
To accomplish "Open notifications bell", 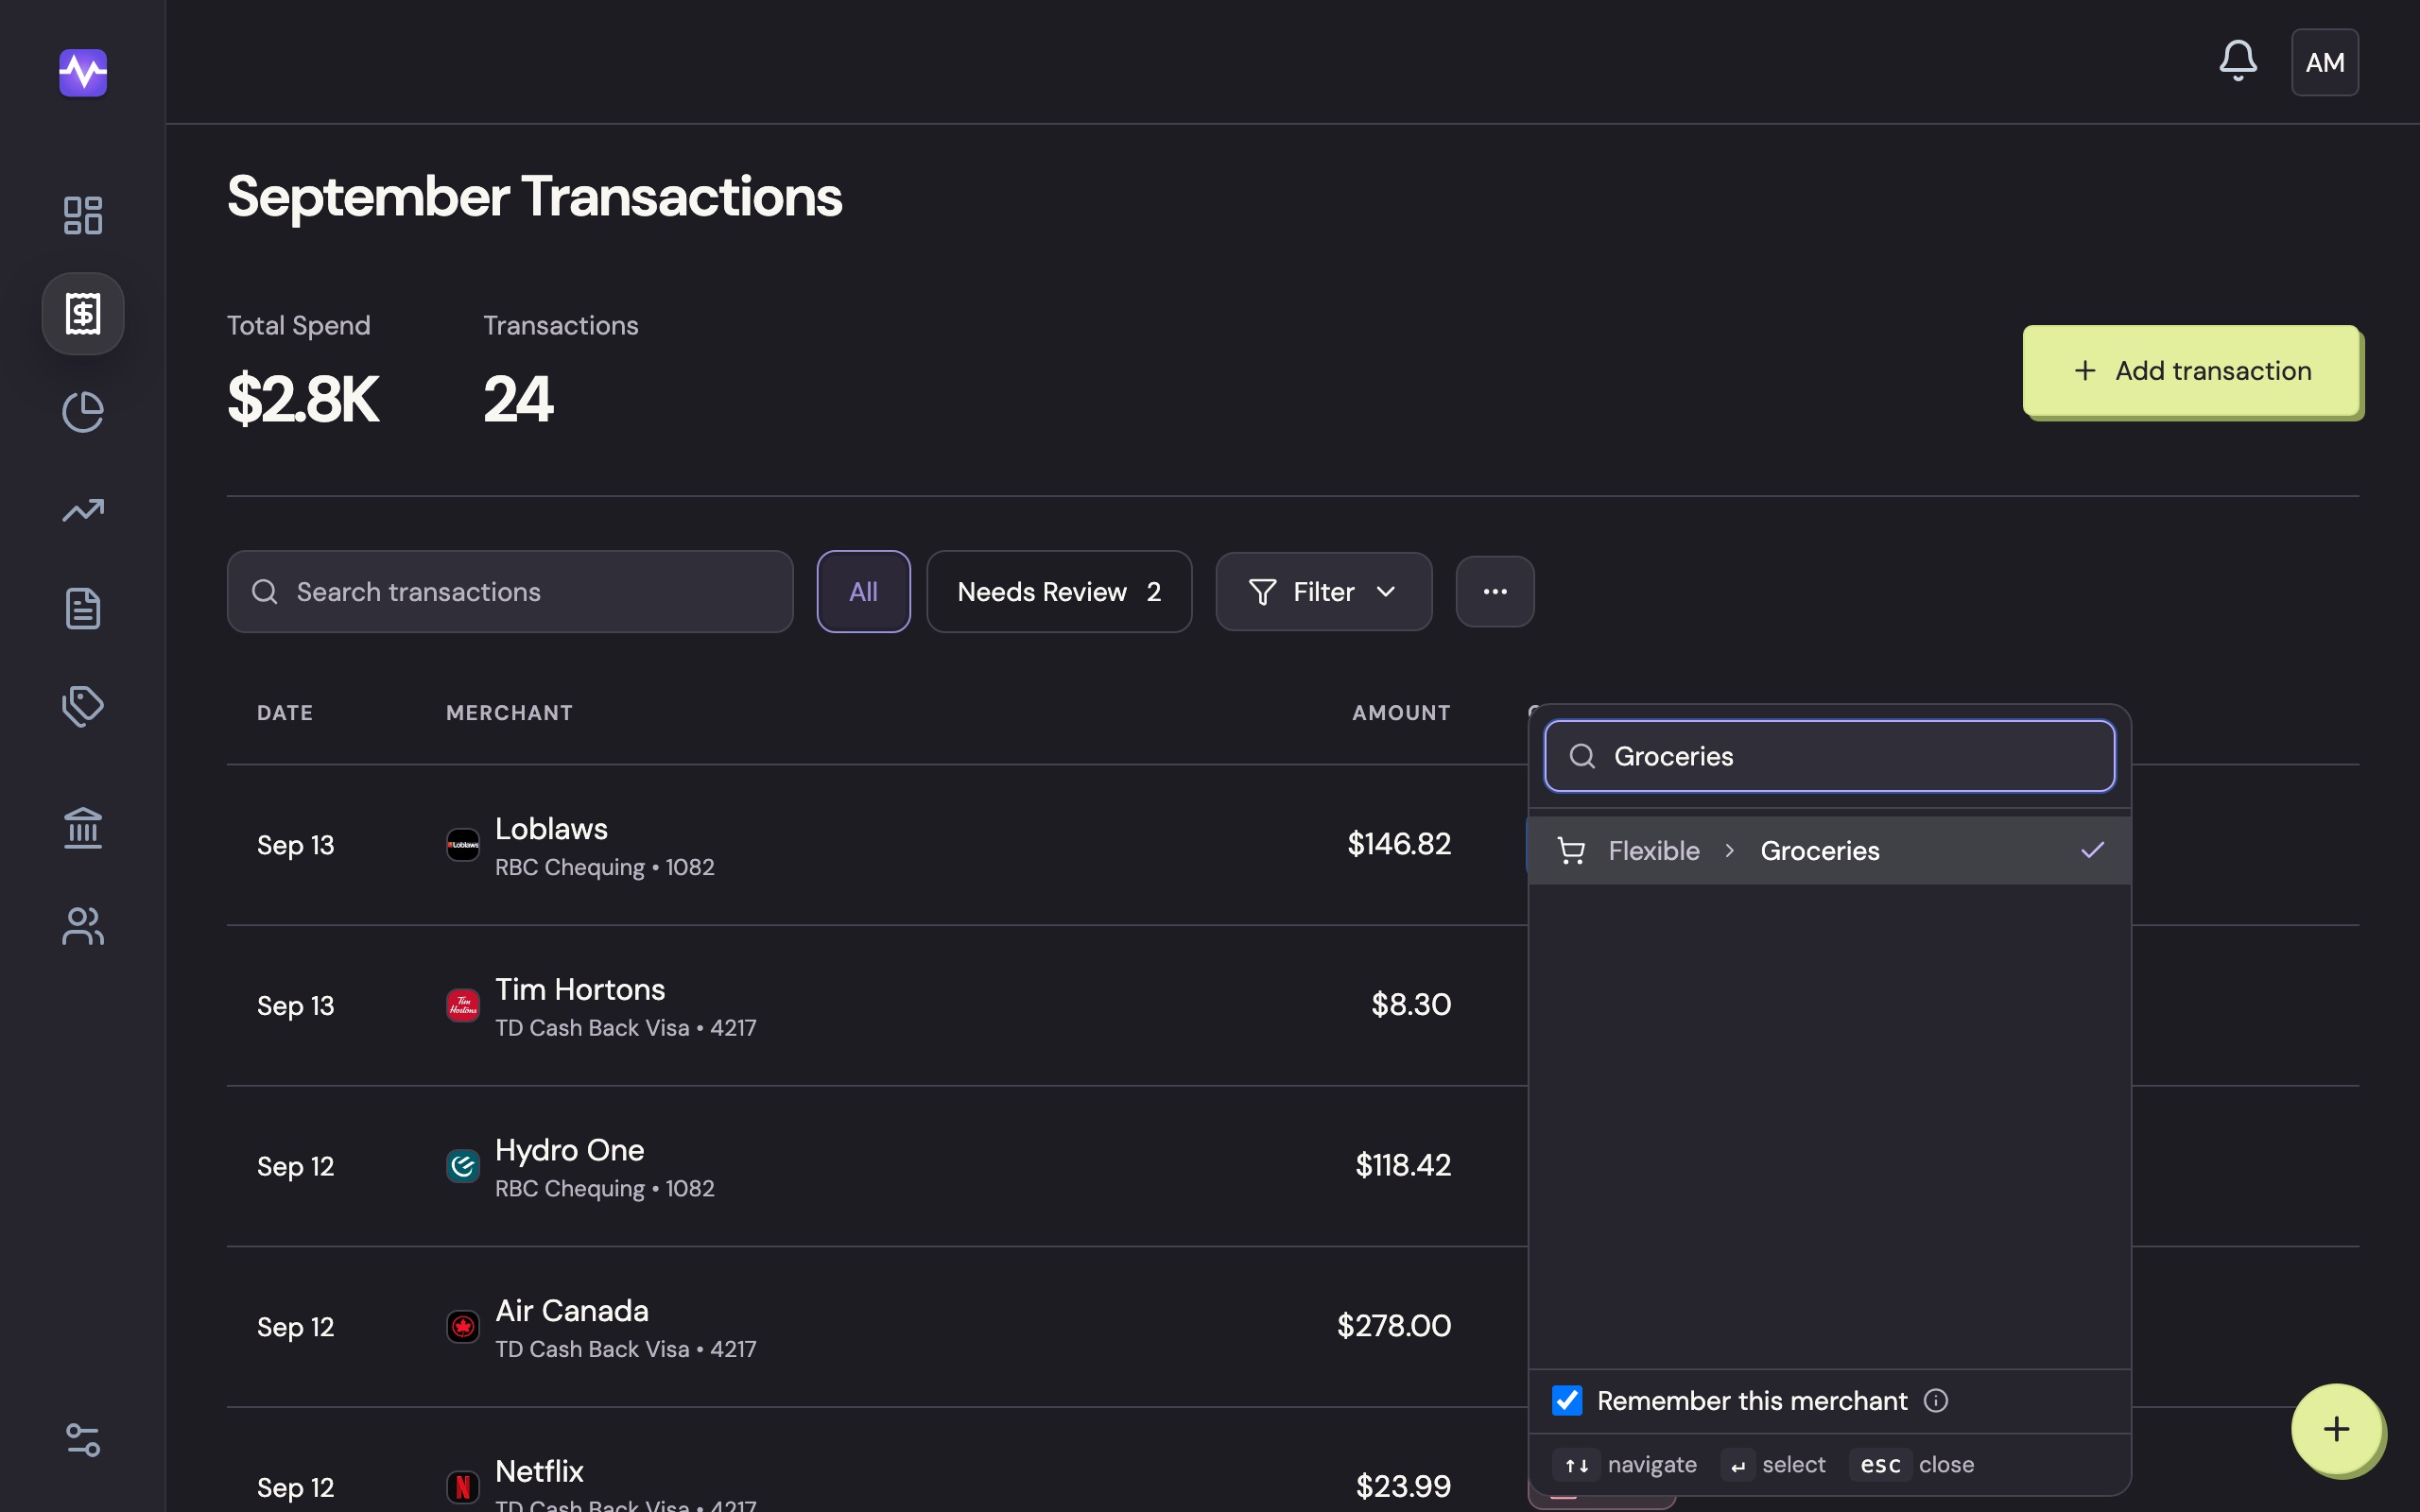I will click(2238, 62).
